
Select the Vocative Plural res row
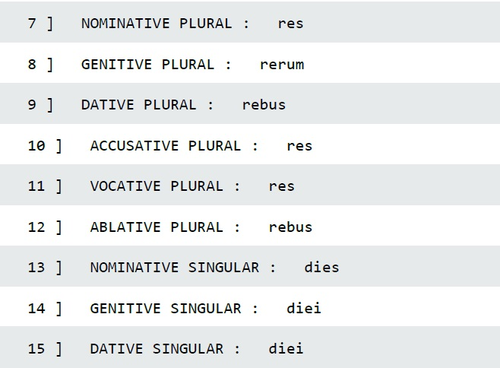(250, 185)
